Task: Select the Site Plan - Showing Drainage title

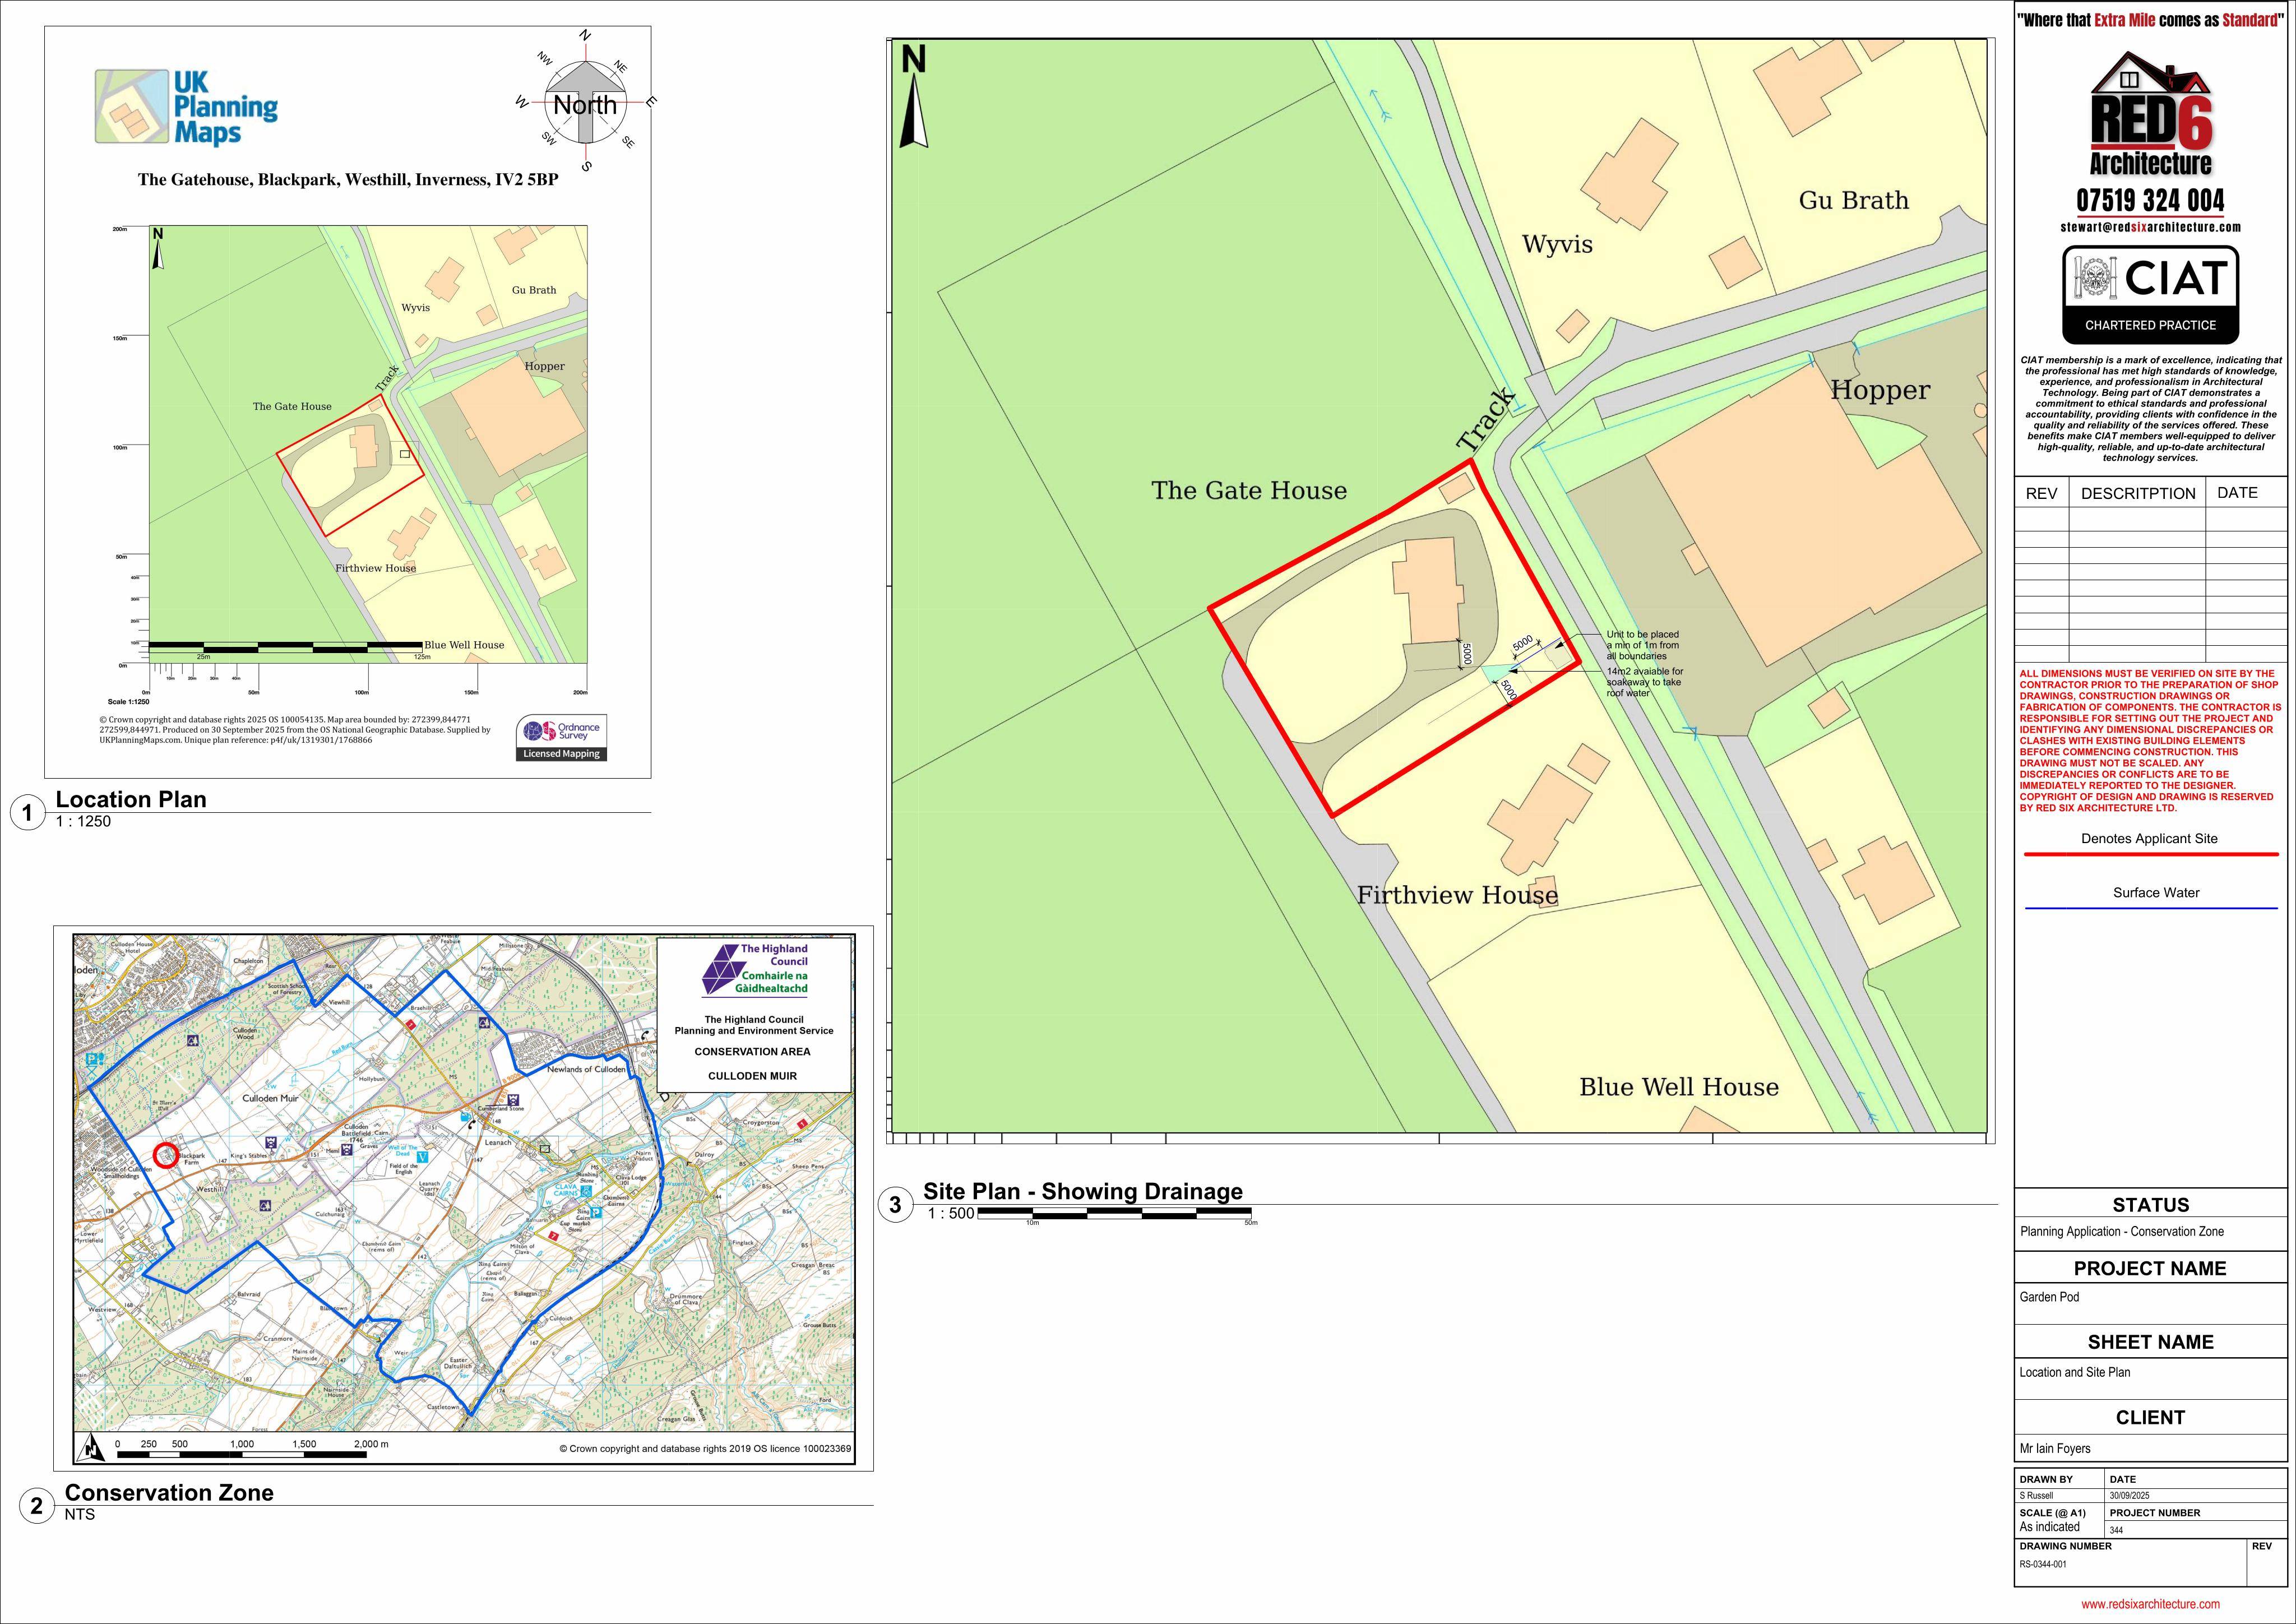Action: [1083, 1191]
